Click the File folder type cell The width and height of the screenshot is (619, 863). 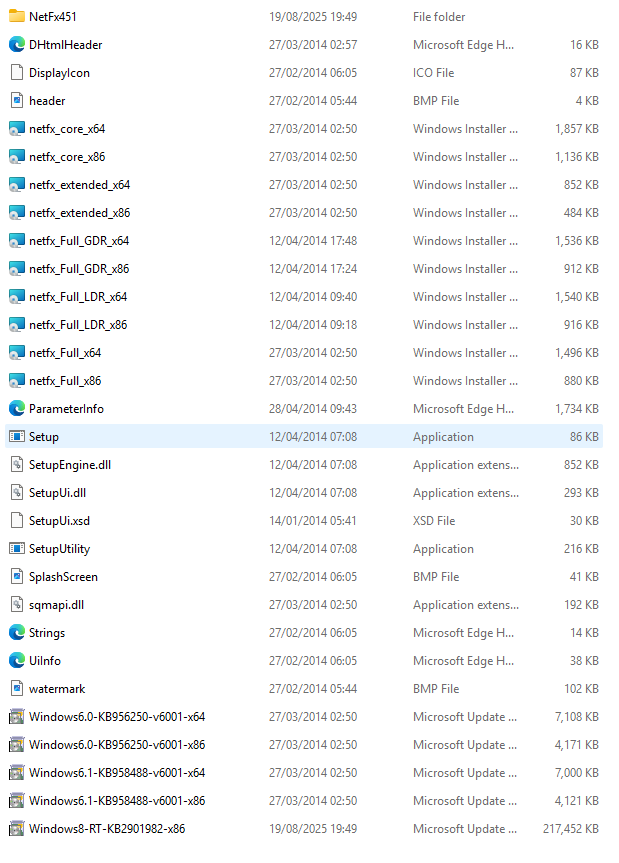coord(439,17)
